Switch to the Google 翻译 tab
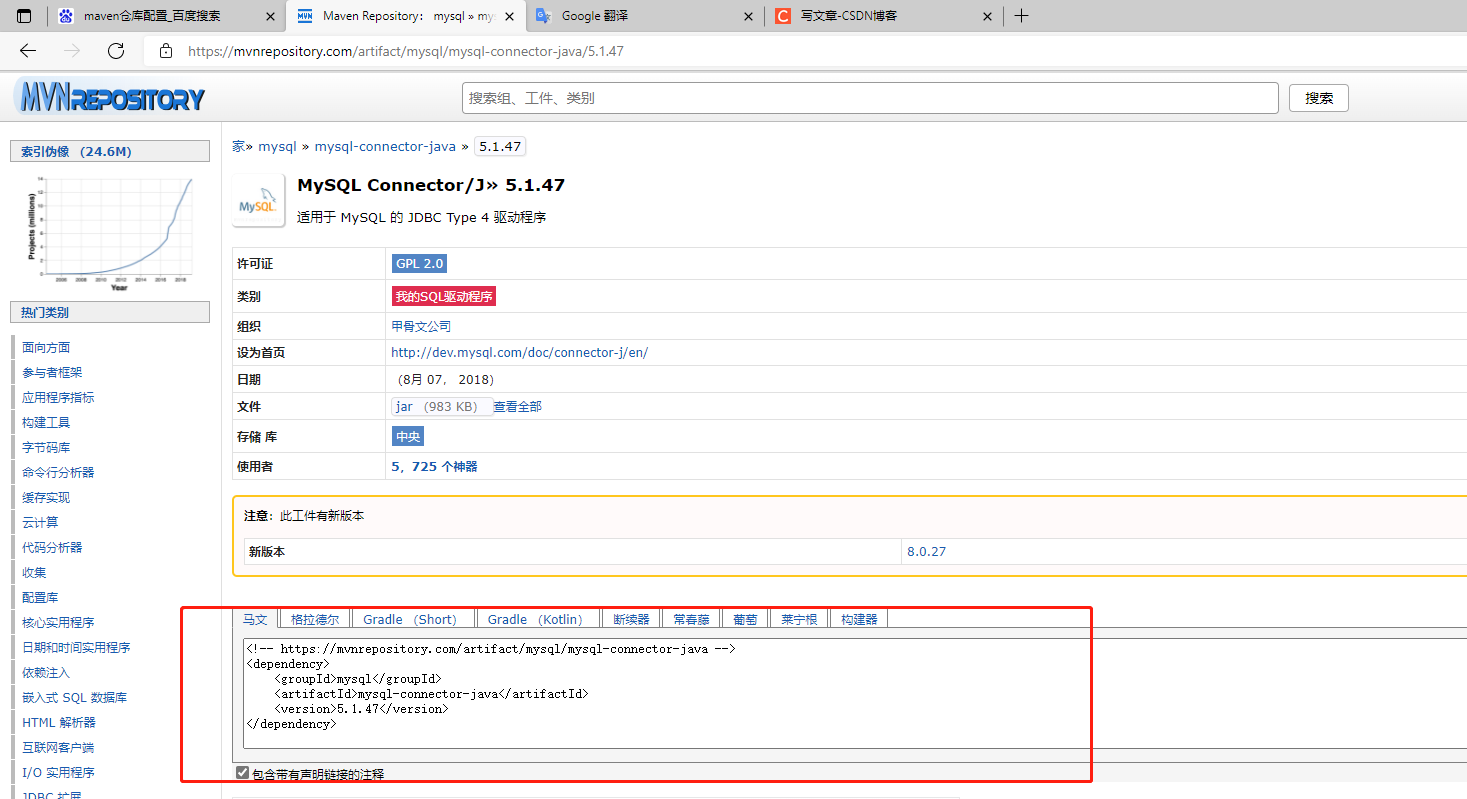This screenshot has width=1467, height=799. (645, 16)
